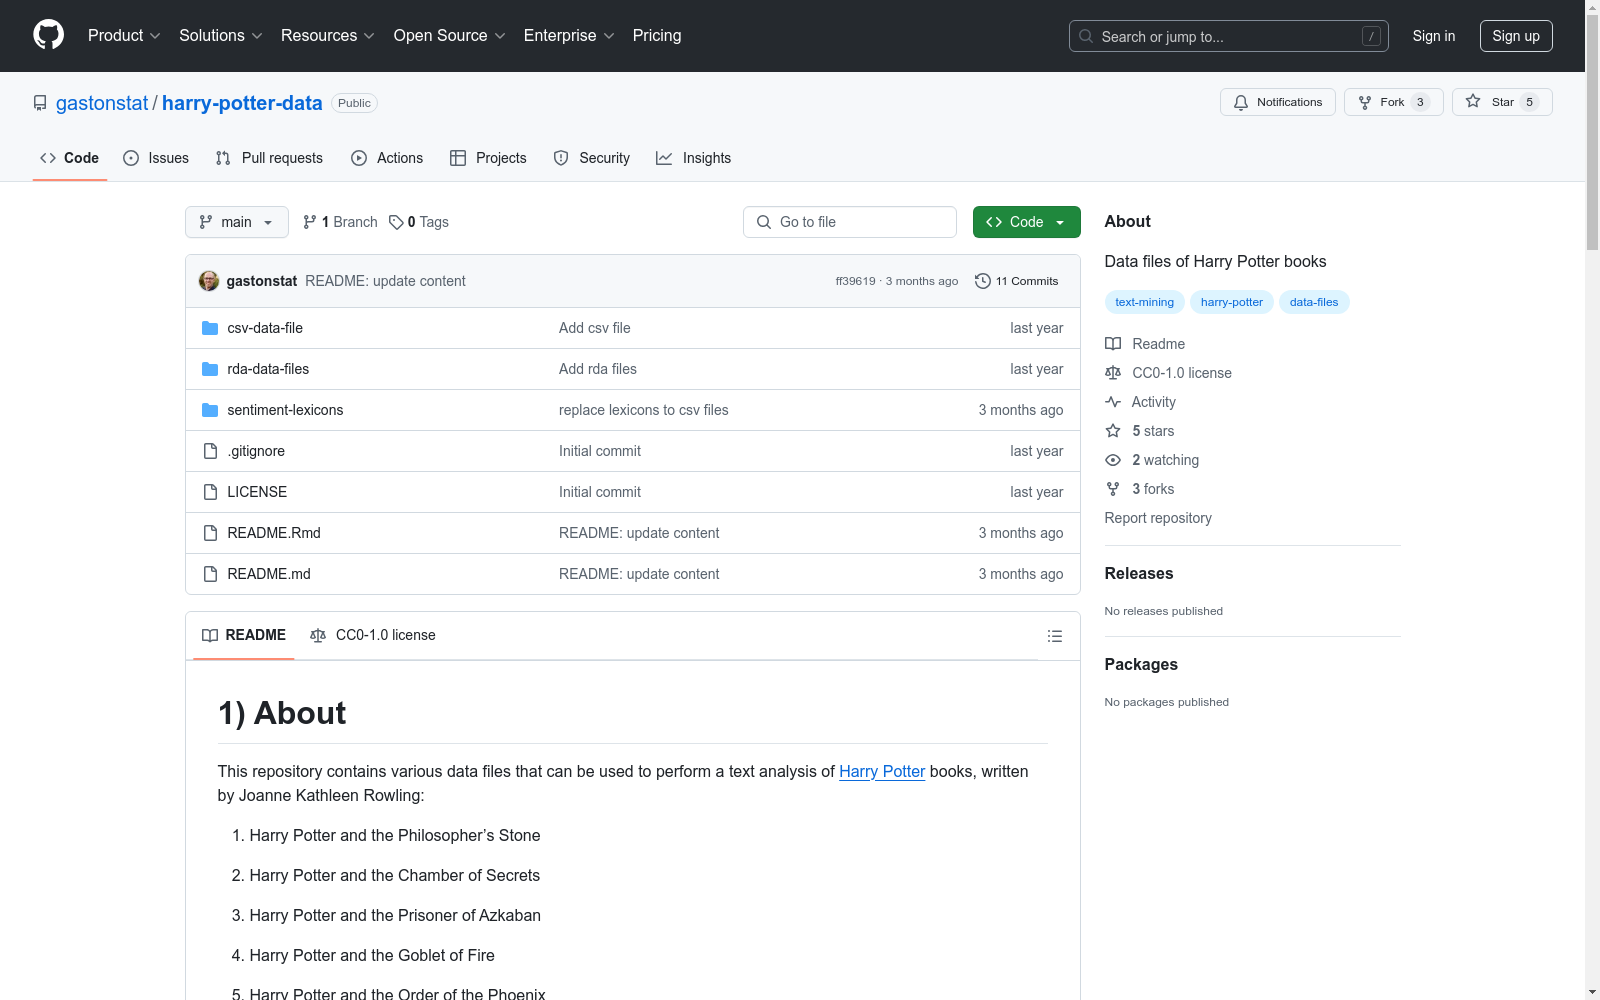Viewport: 1600px width, 1000px height.
Task: Switch to the CC0-1.0 license tab
Action: tap(373, 635)
